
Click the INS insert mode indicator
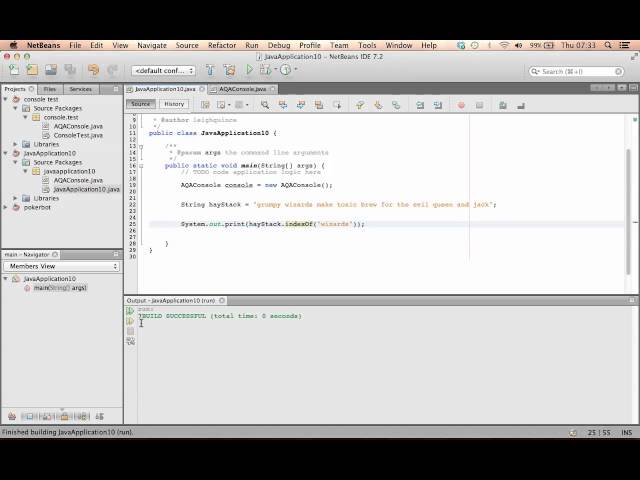pyautogui.click(x=627, y=432)
